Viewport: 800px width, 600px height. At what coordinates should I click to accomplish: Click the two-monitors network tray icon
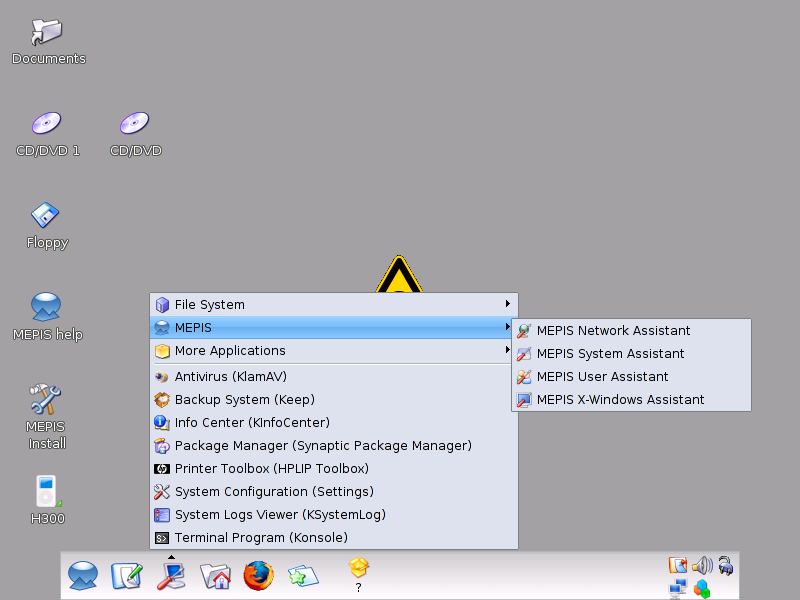pyautogui.click(x=678, y=589)
